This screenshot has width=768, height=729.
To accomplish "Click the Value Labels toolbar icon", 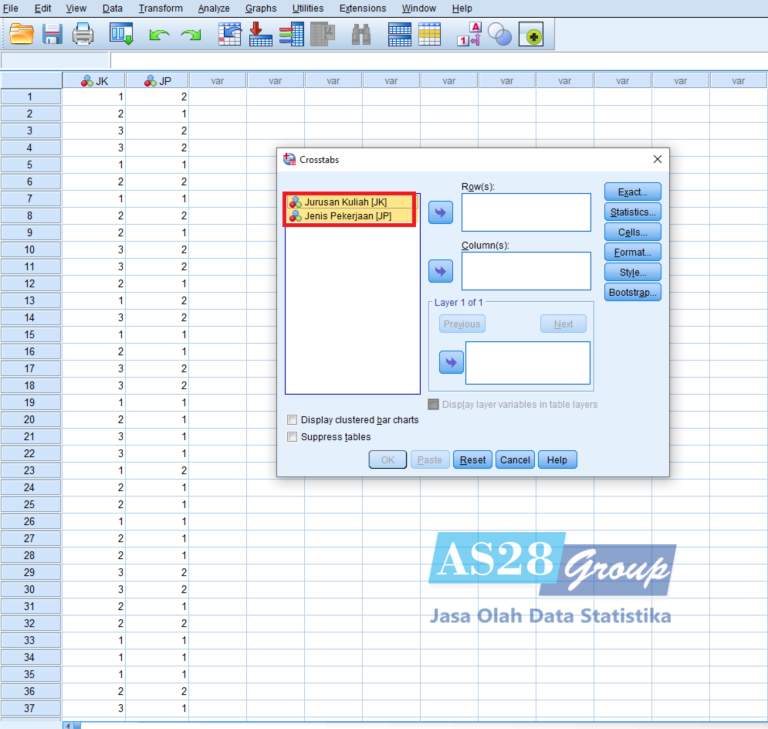I will coord(468,35).
